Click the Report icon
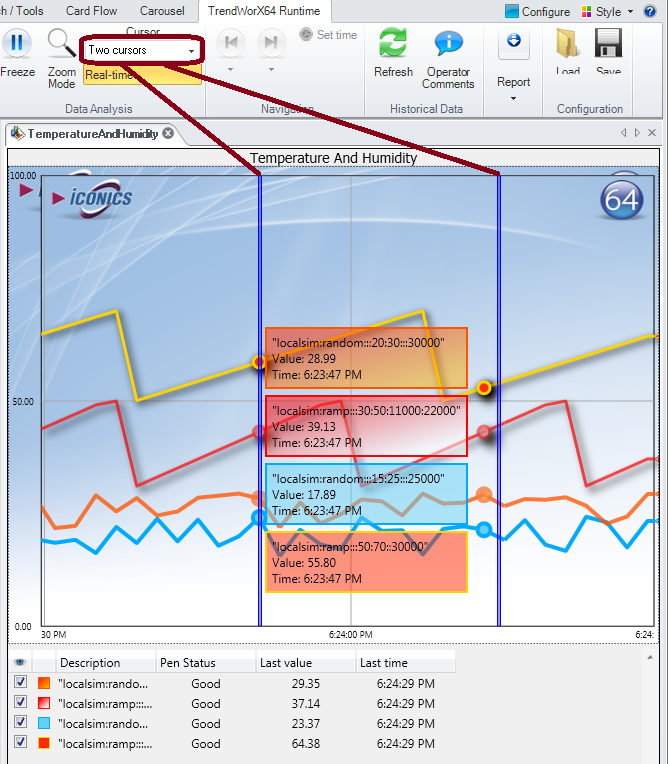The width and height of the screenshot is (668, 764). click(x=514, y=42)
